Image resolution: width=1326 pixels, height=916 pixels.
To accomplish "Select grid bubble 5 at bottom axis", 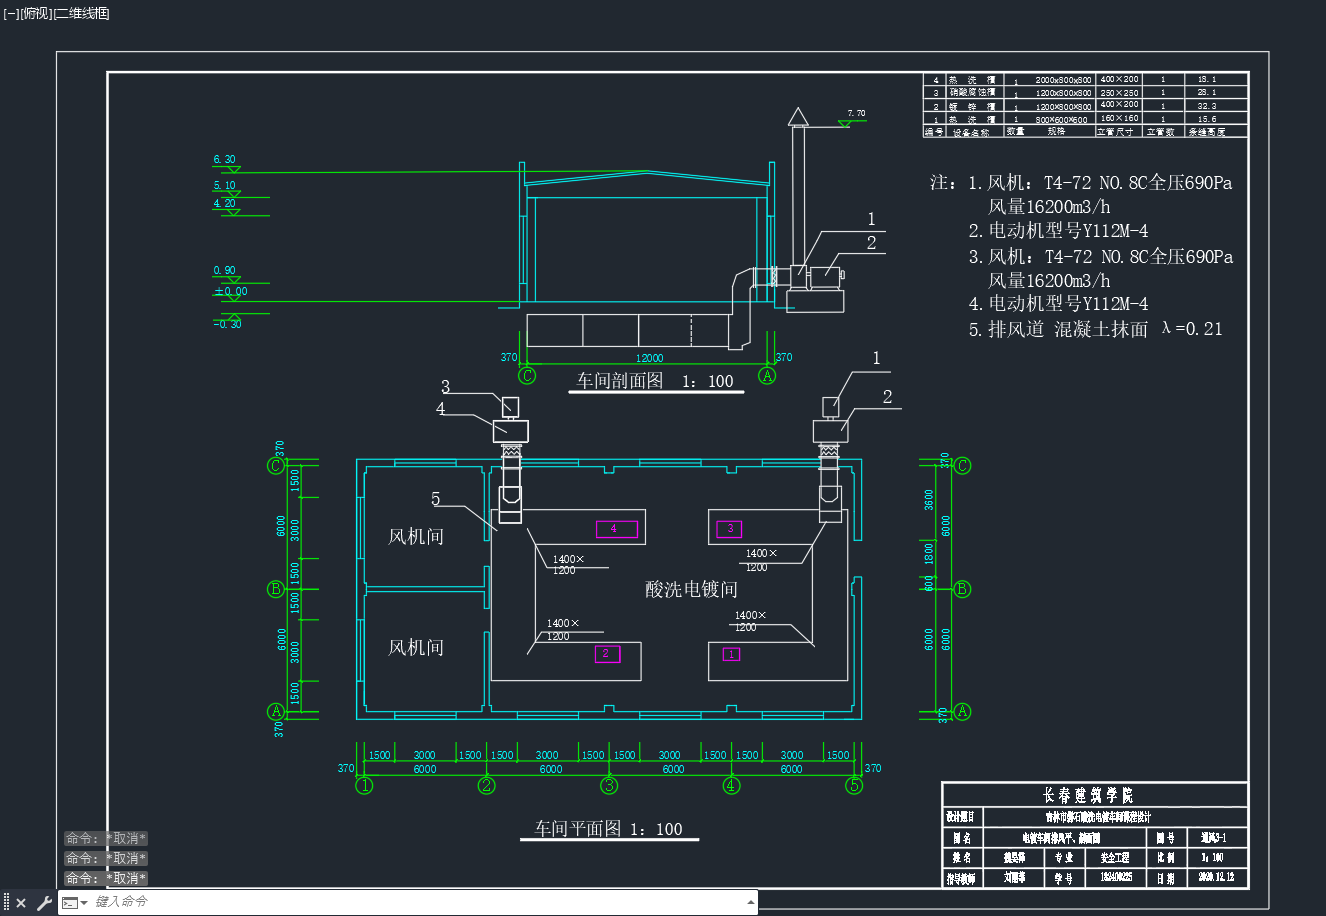I will (854, 786).
